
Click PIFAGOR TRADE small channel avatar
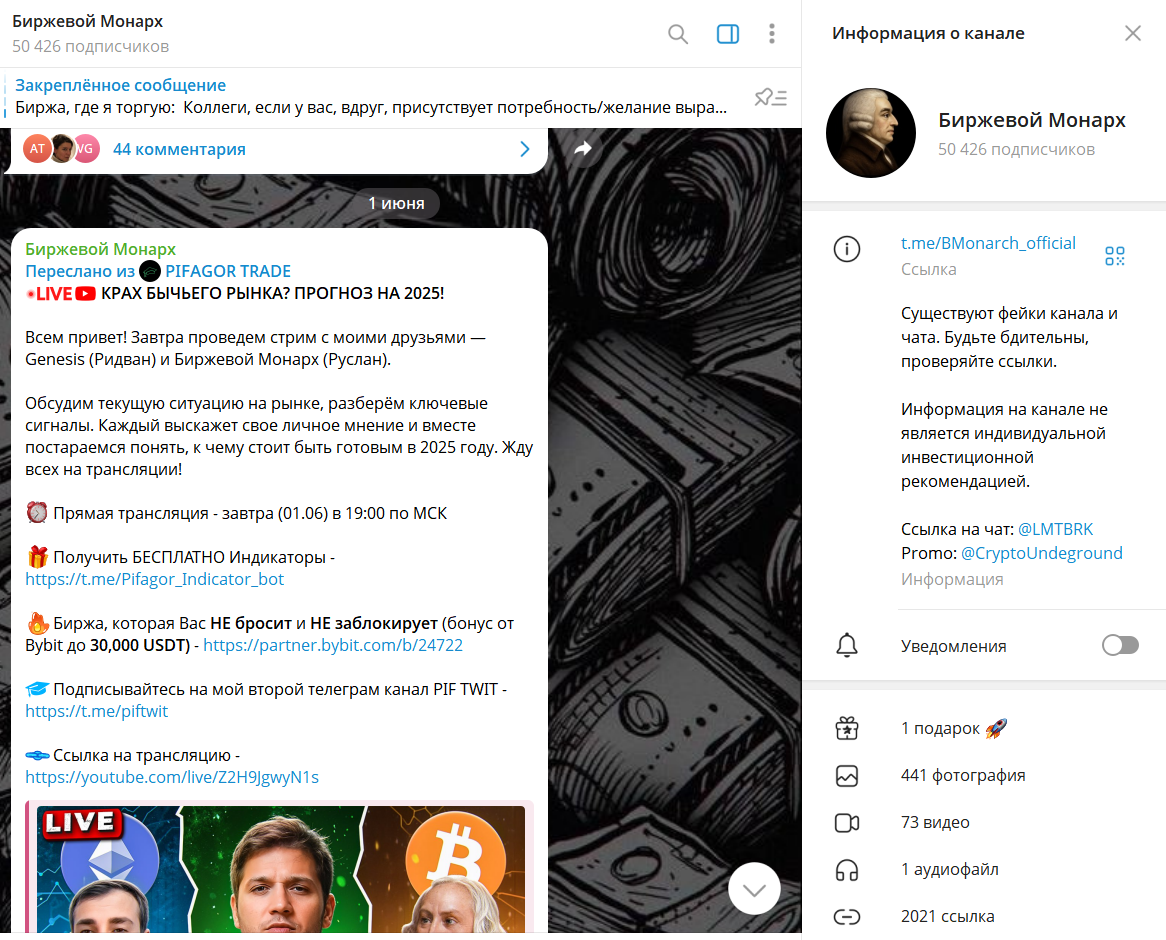tap(150, 271)
